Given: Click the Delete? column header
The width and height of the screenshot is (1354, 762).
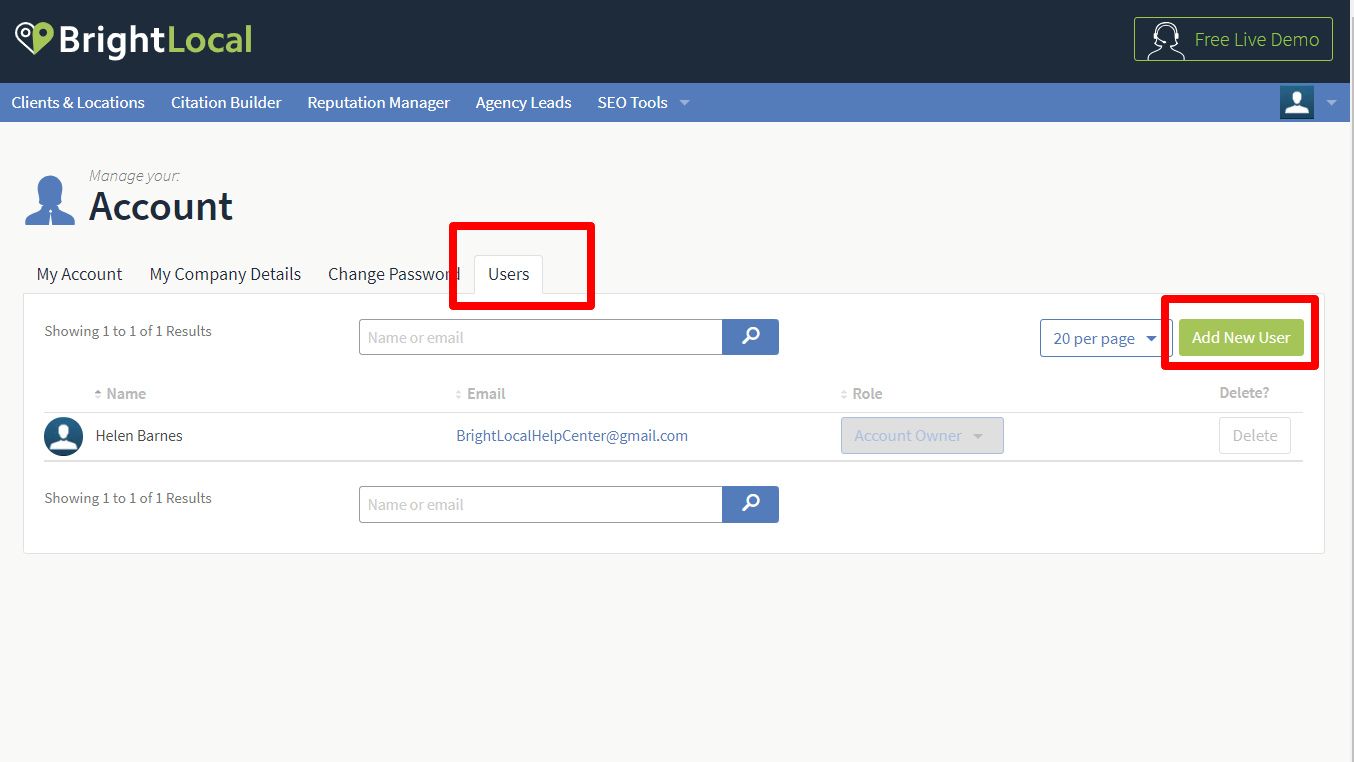Looking at the screenshot, I should (1244, 393).
